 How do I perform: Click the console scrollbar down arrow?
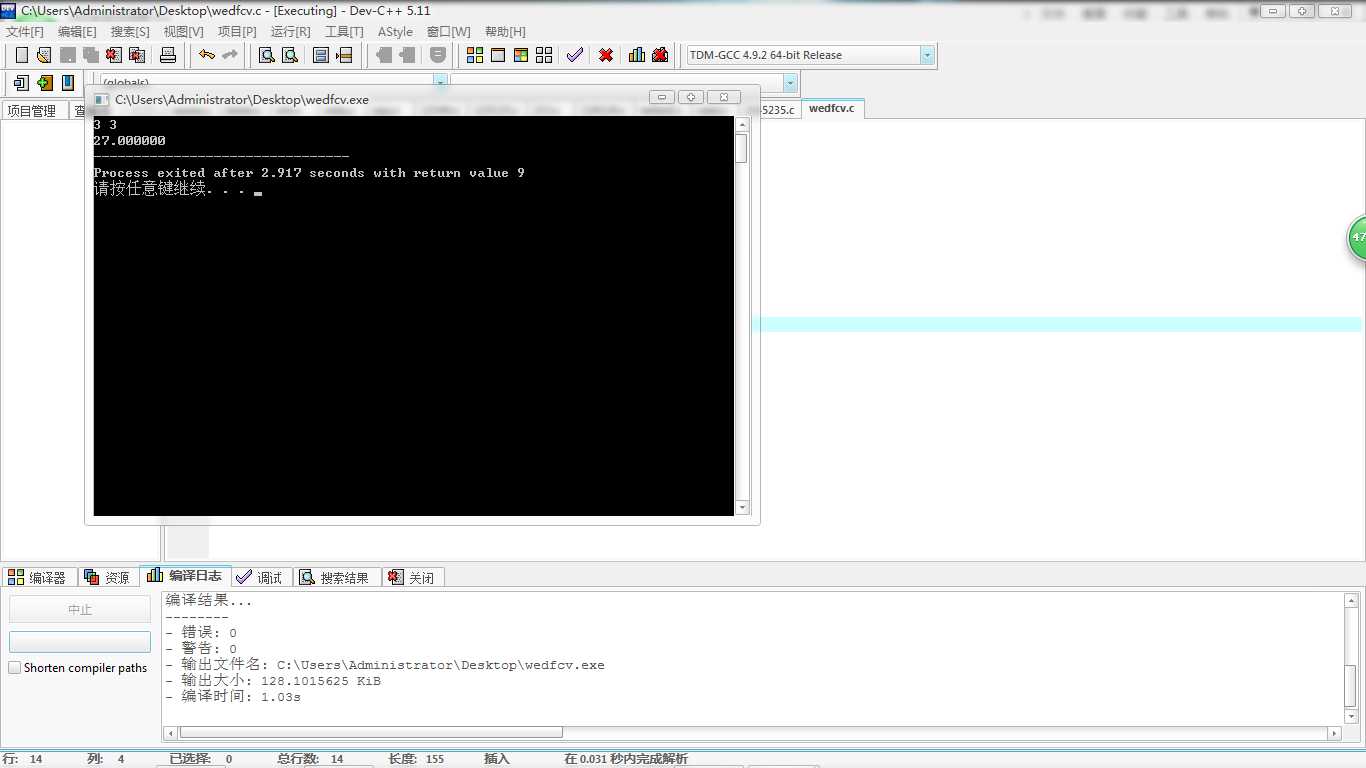(x=741, y=508)
